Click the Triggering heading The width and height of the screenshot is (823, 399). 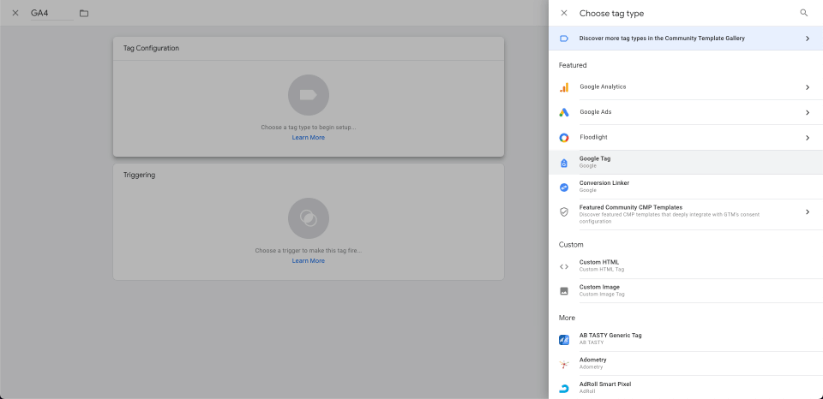click(139, 175)
